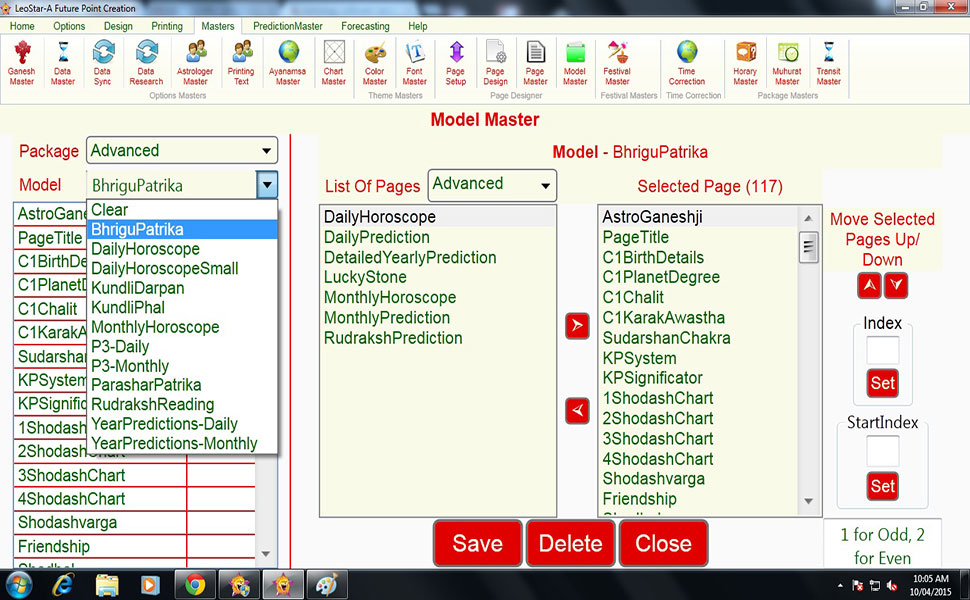This screenshot has width=970, height=600.
Task: Open Ganesh Master from the ribbon
Action: coord(22,63)
